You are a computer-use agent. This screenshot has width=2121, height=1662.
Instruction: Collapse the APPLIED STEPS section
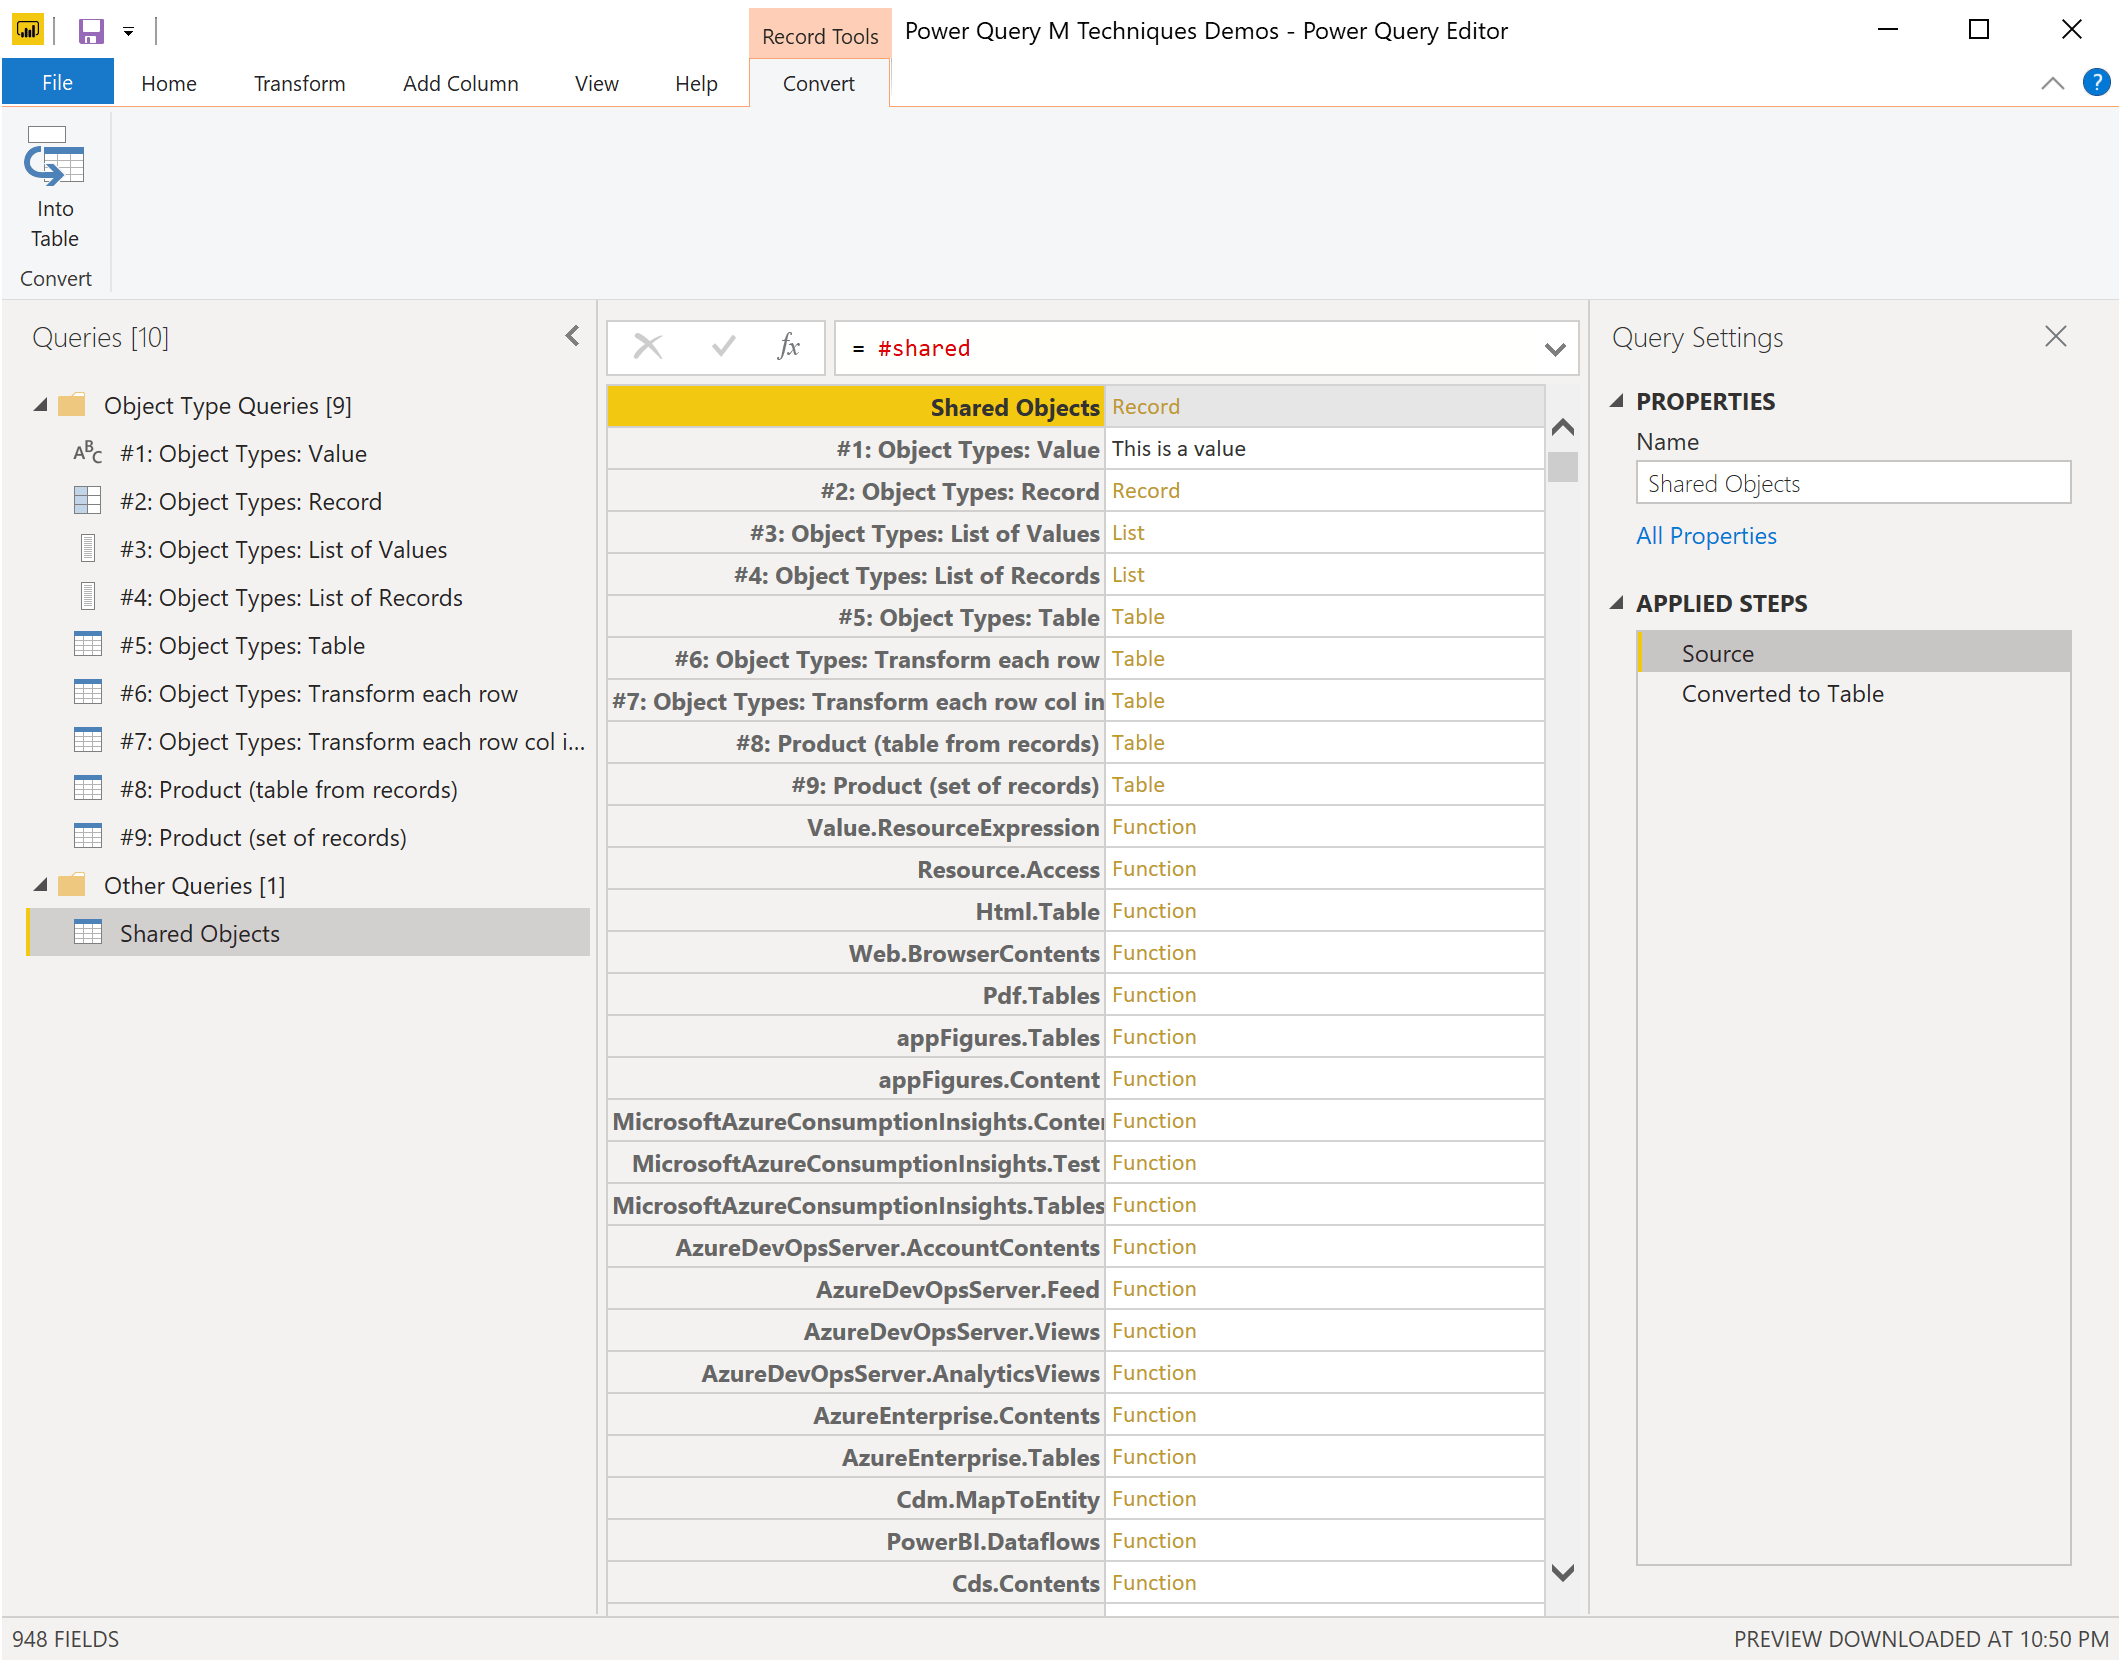click(1617, 602)
